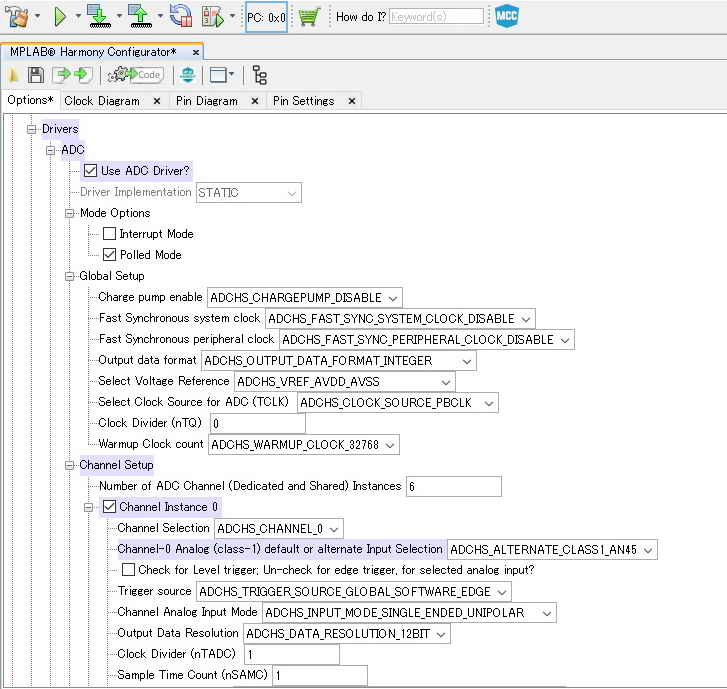
Task: Close the Clock Diagram tab
Action: click(157, 101)
